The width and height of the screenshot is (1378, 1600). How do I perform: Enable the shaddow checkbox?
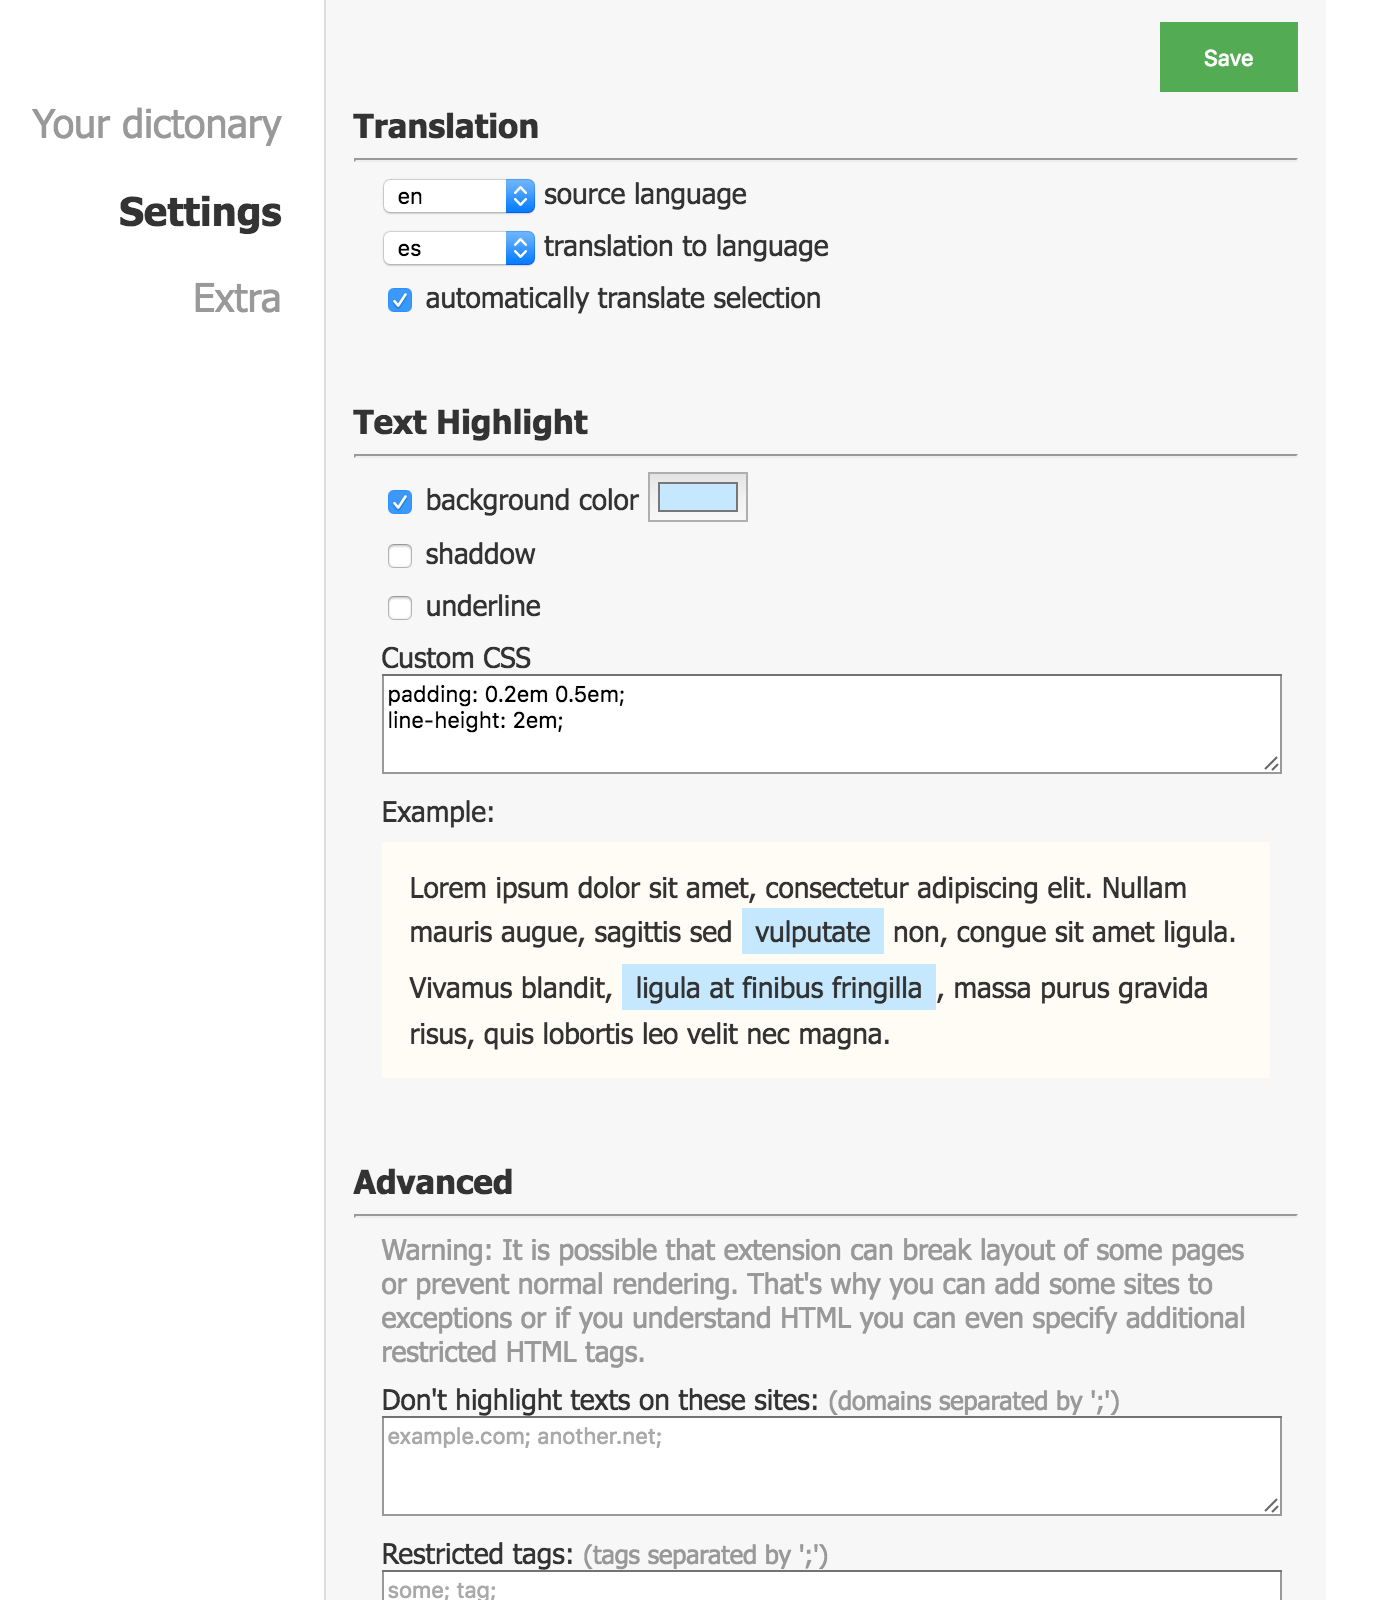coord(400,556)
